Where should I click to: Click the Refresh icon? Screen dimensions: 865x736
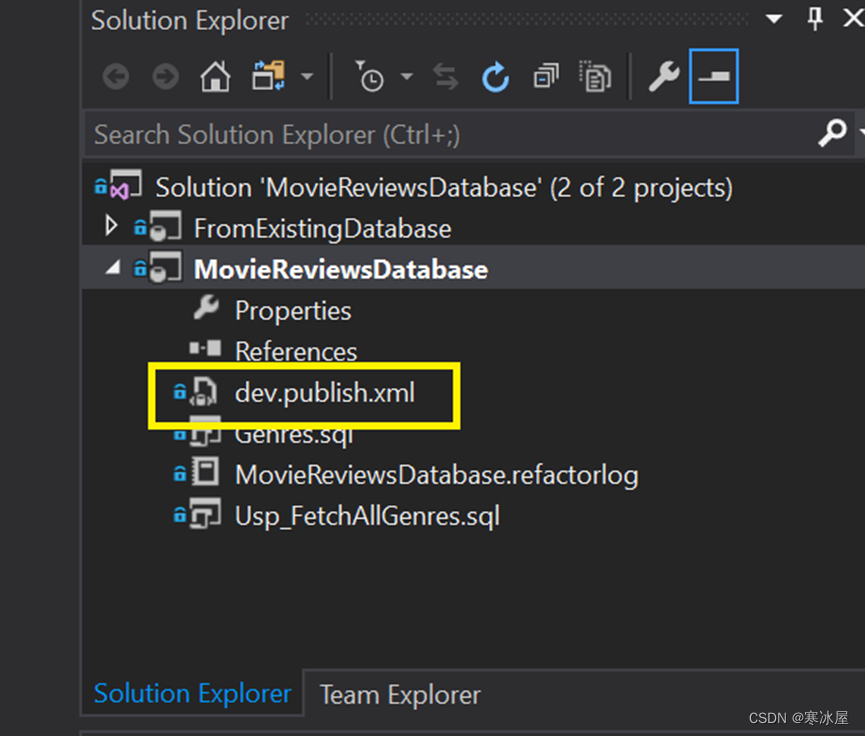pos(495,76)
